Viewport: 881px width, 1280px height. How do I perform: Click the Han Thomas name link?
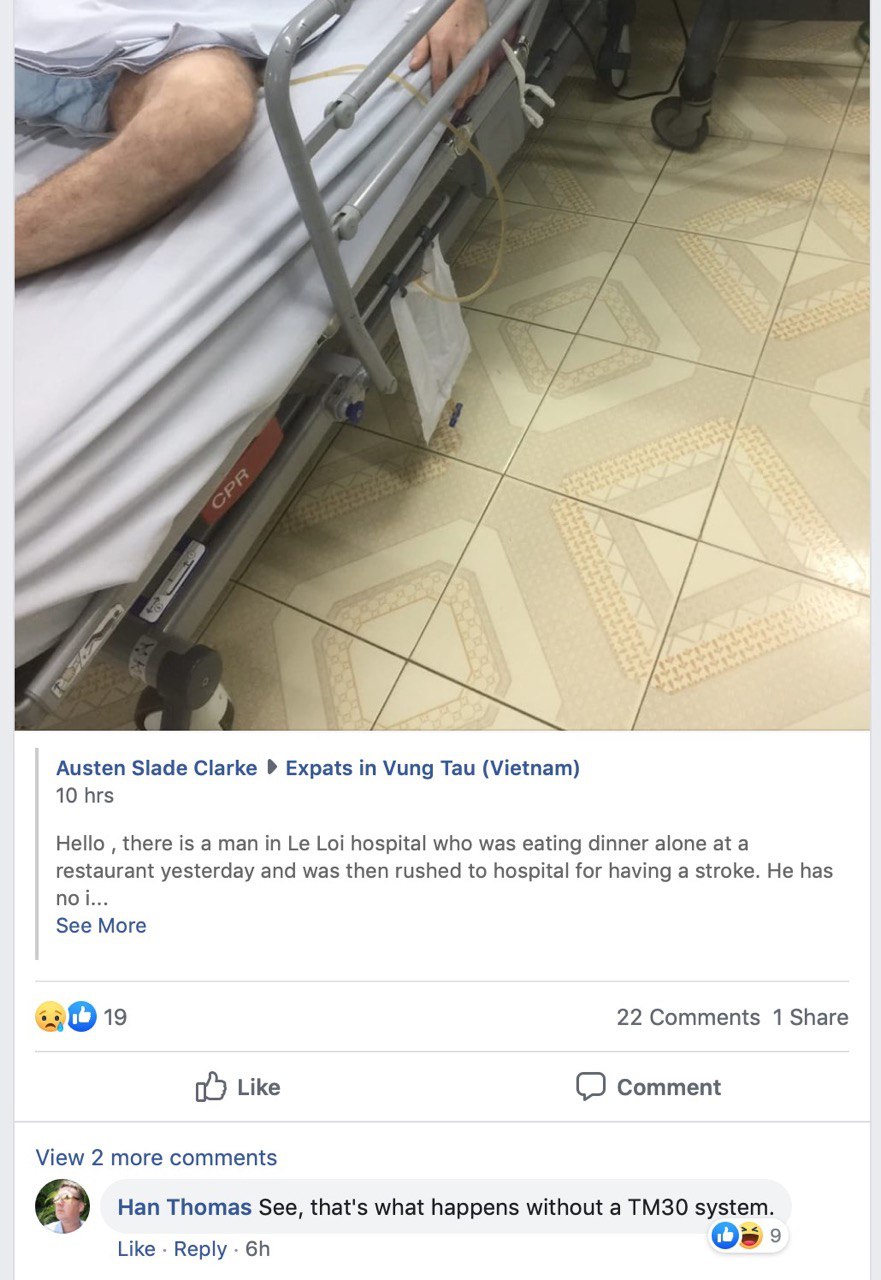(x=185, y=1207)
